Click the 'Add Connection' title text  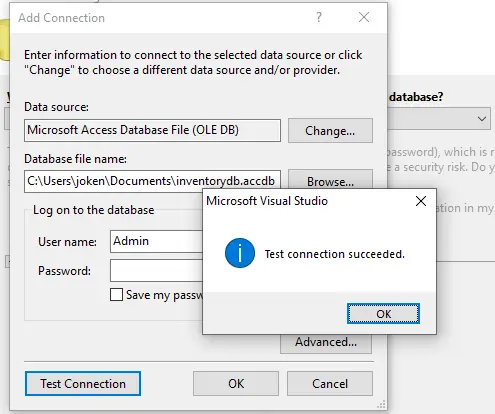pyautogui.click(x=61, y=18)
